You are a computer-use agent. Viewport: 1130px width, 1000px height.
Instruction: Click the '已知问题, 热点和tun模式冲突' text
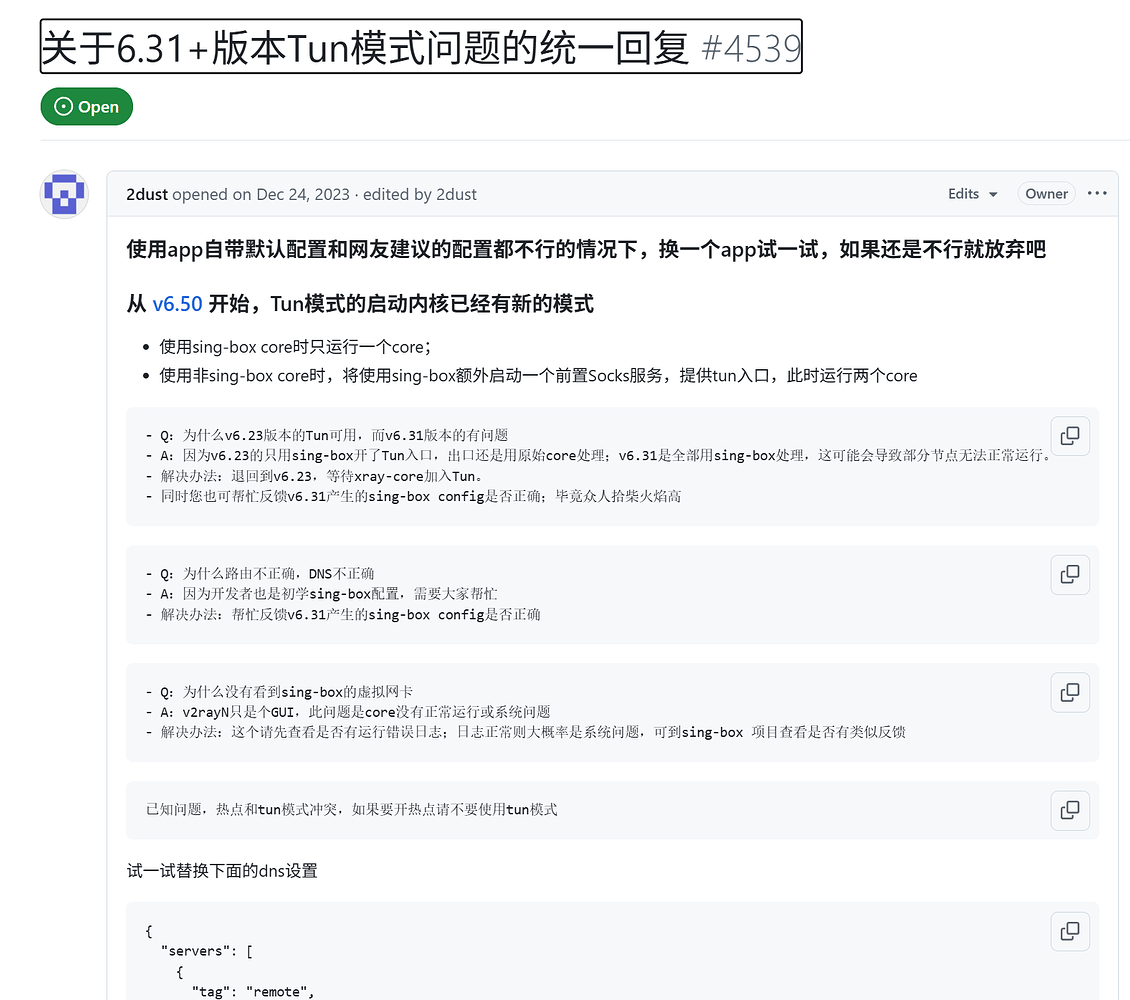[x=352, y=810]
